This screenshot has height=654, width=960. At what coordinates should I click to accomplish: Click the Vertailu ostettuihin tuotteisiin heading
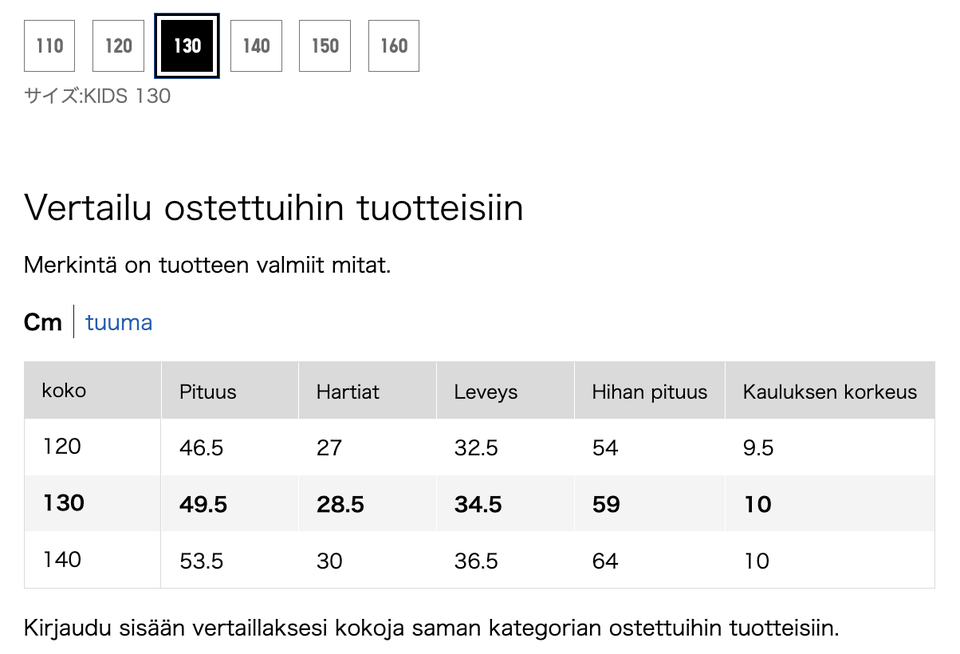click(273, 208)
